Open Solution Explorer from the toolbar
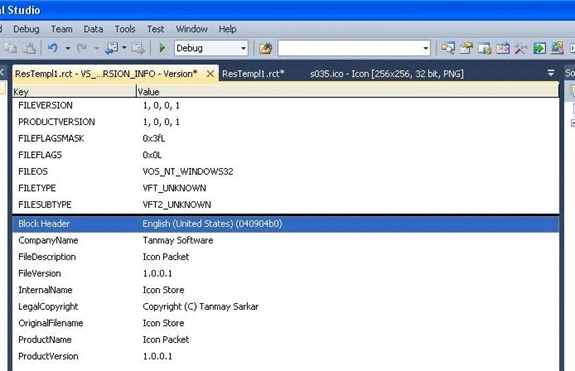Image resolution: width=575 pixels, height=371 pixels. pos(448,48)
